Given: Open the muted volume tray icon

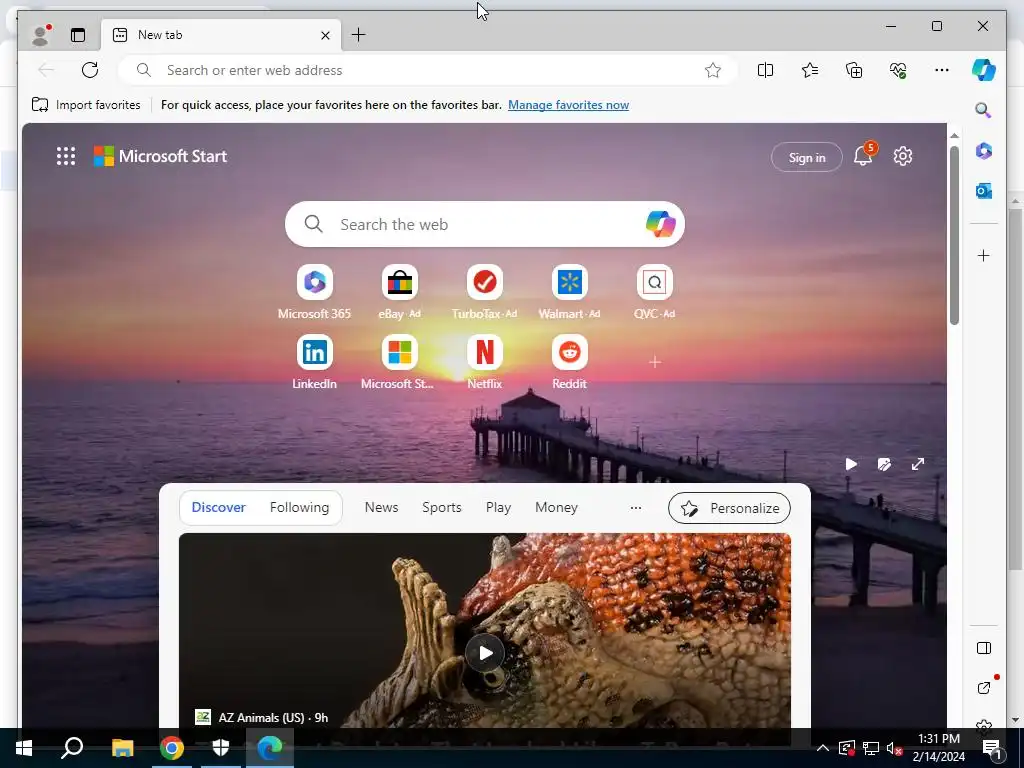Looking at the screenshot, I should coord(894,748).
